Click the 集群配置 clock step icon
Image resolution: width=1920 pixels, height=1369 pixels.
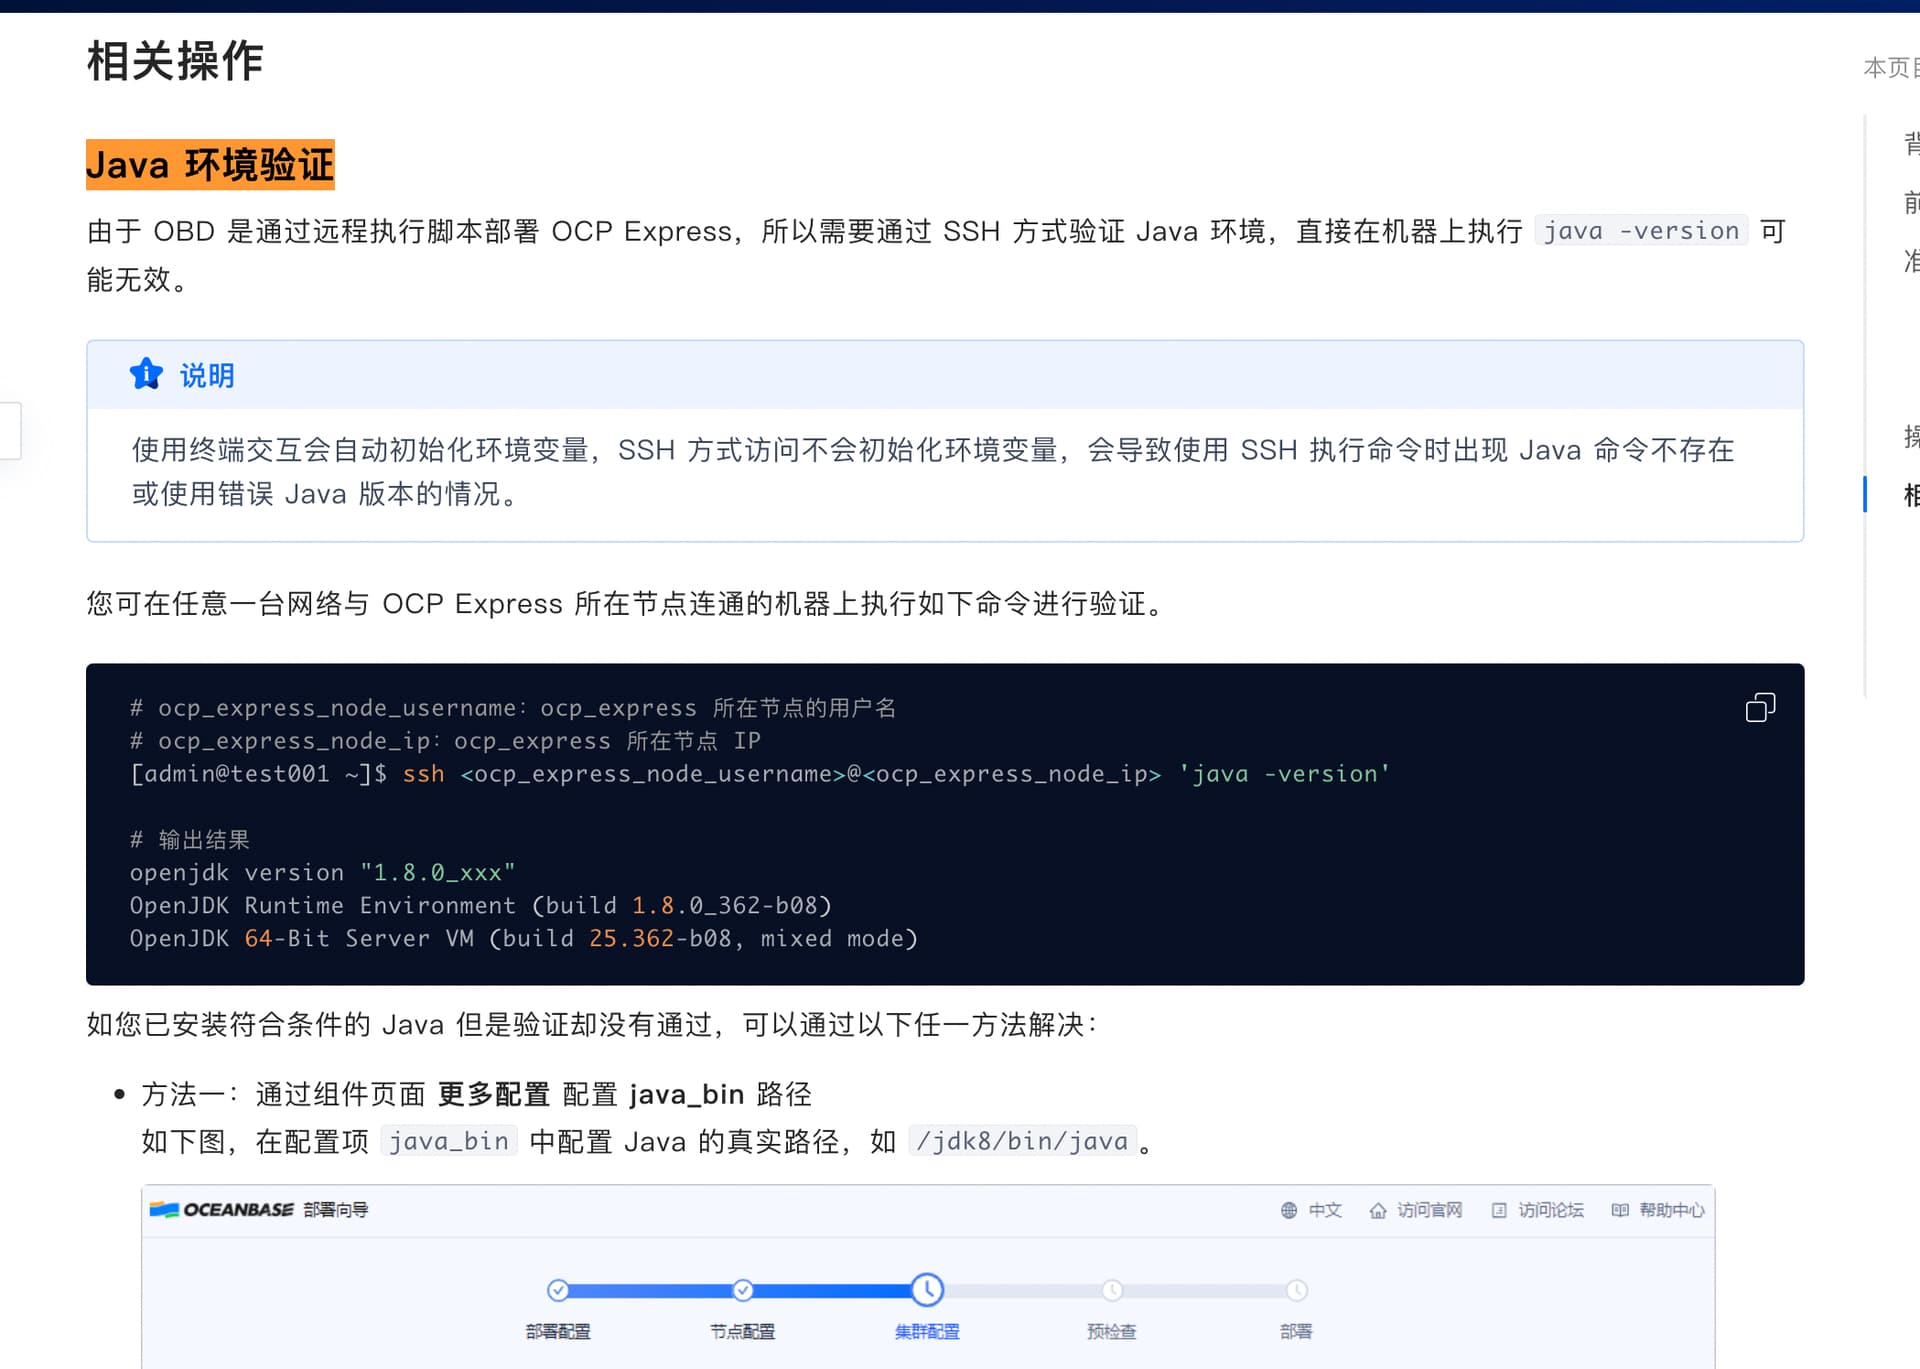[927, 1290]
